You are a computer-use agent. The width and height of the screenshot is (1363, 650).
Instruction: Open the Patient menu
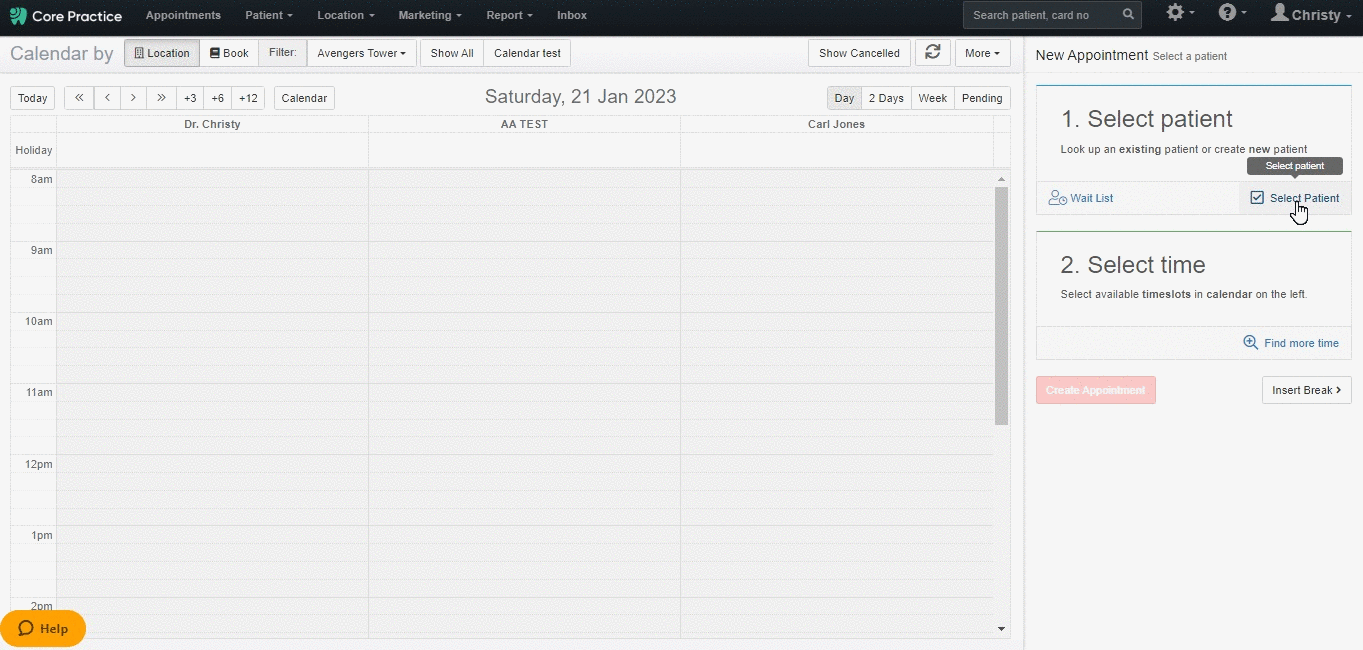click(x=269, y=15)
